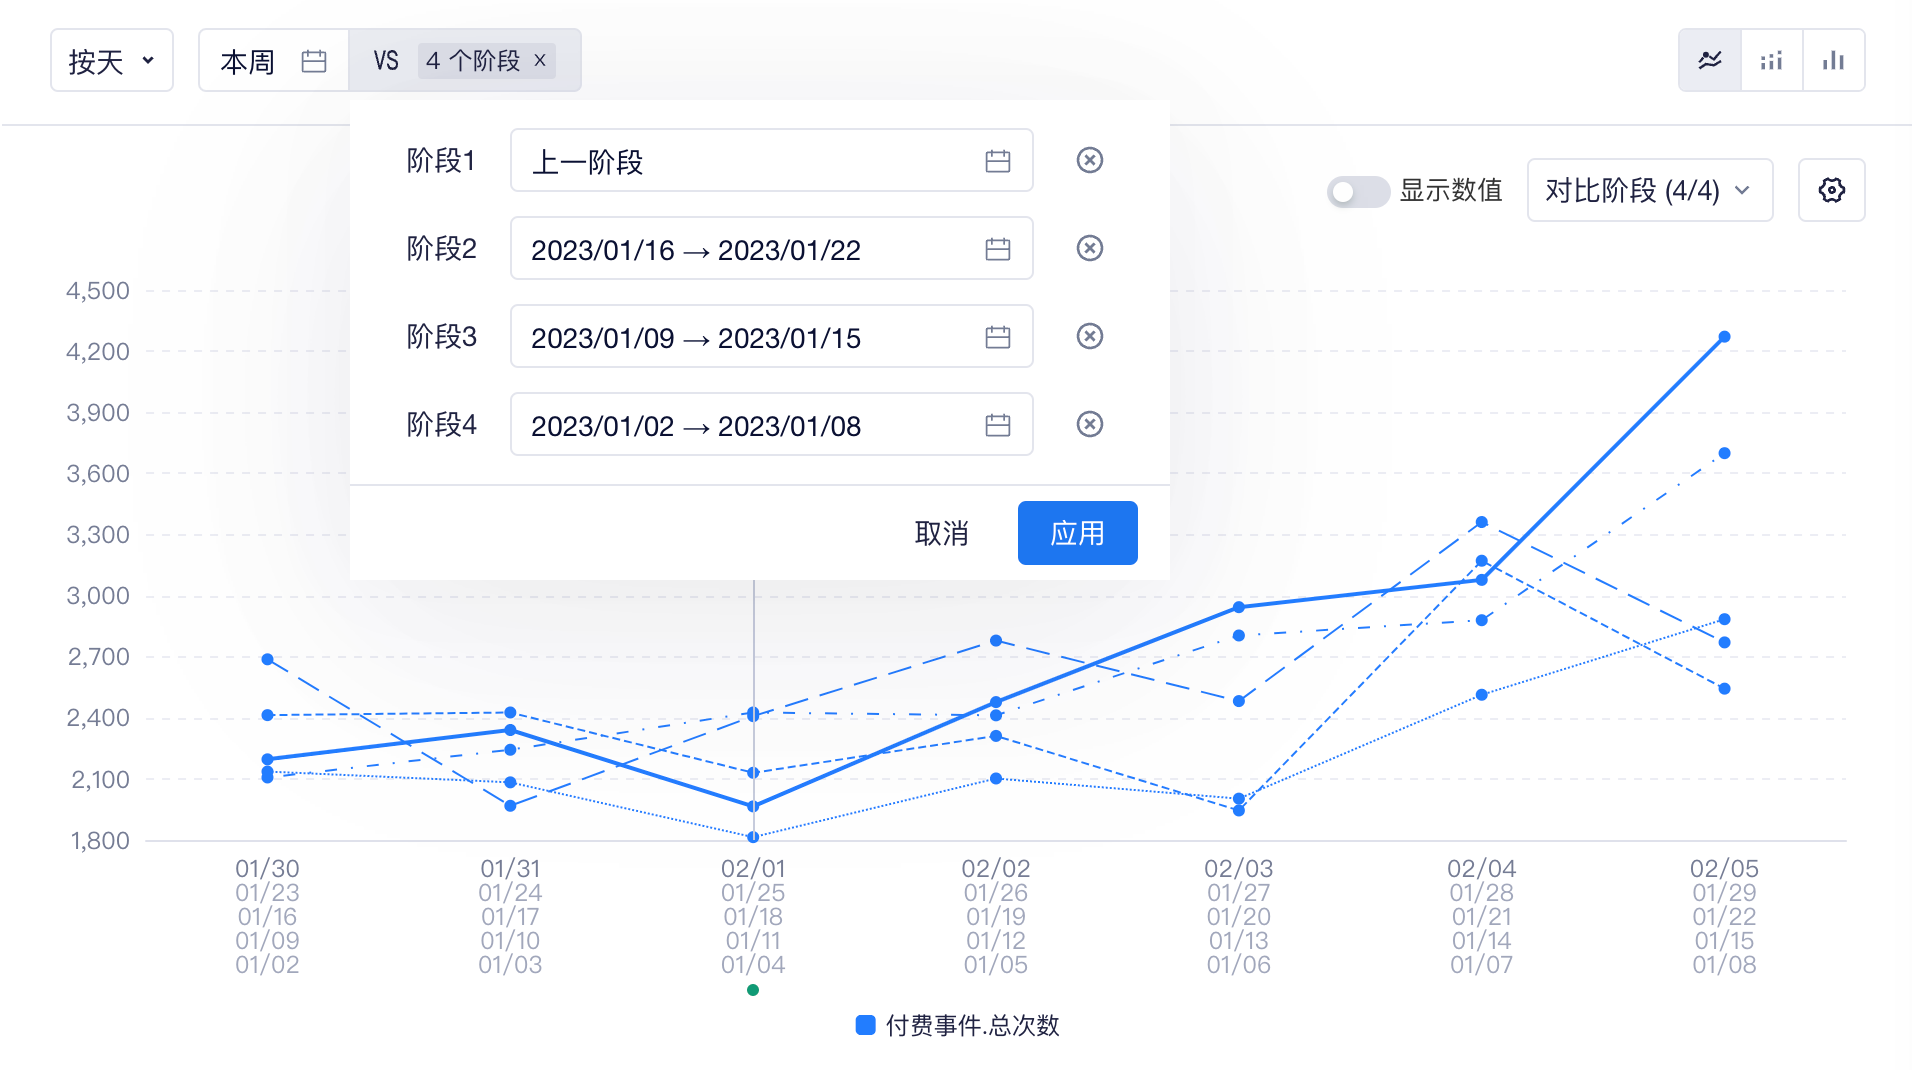1912x1070 pixels.
Task: Click 应用 button
Action: (x=1077, y=533)
